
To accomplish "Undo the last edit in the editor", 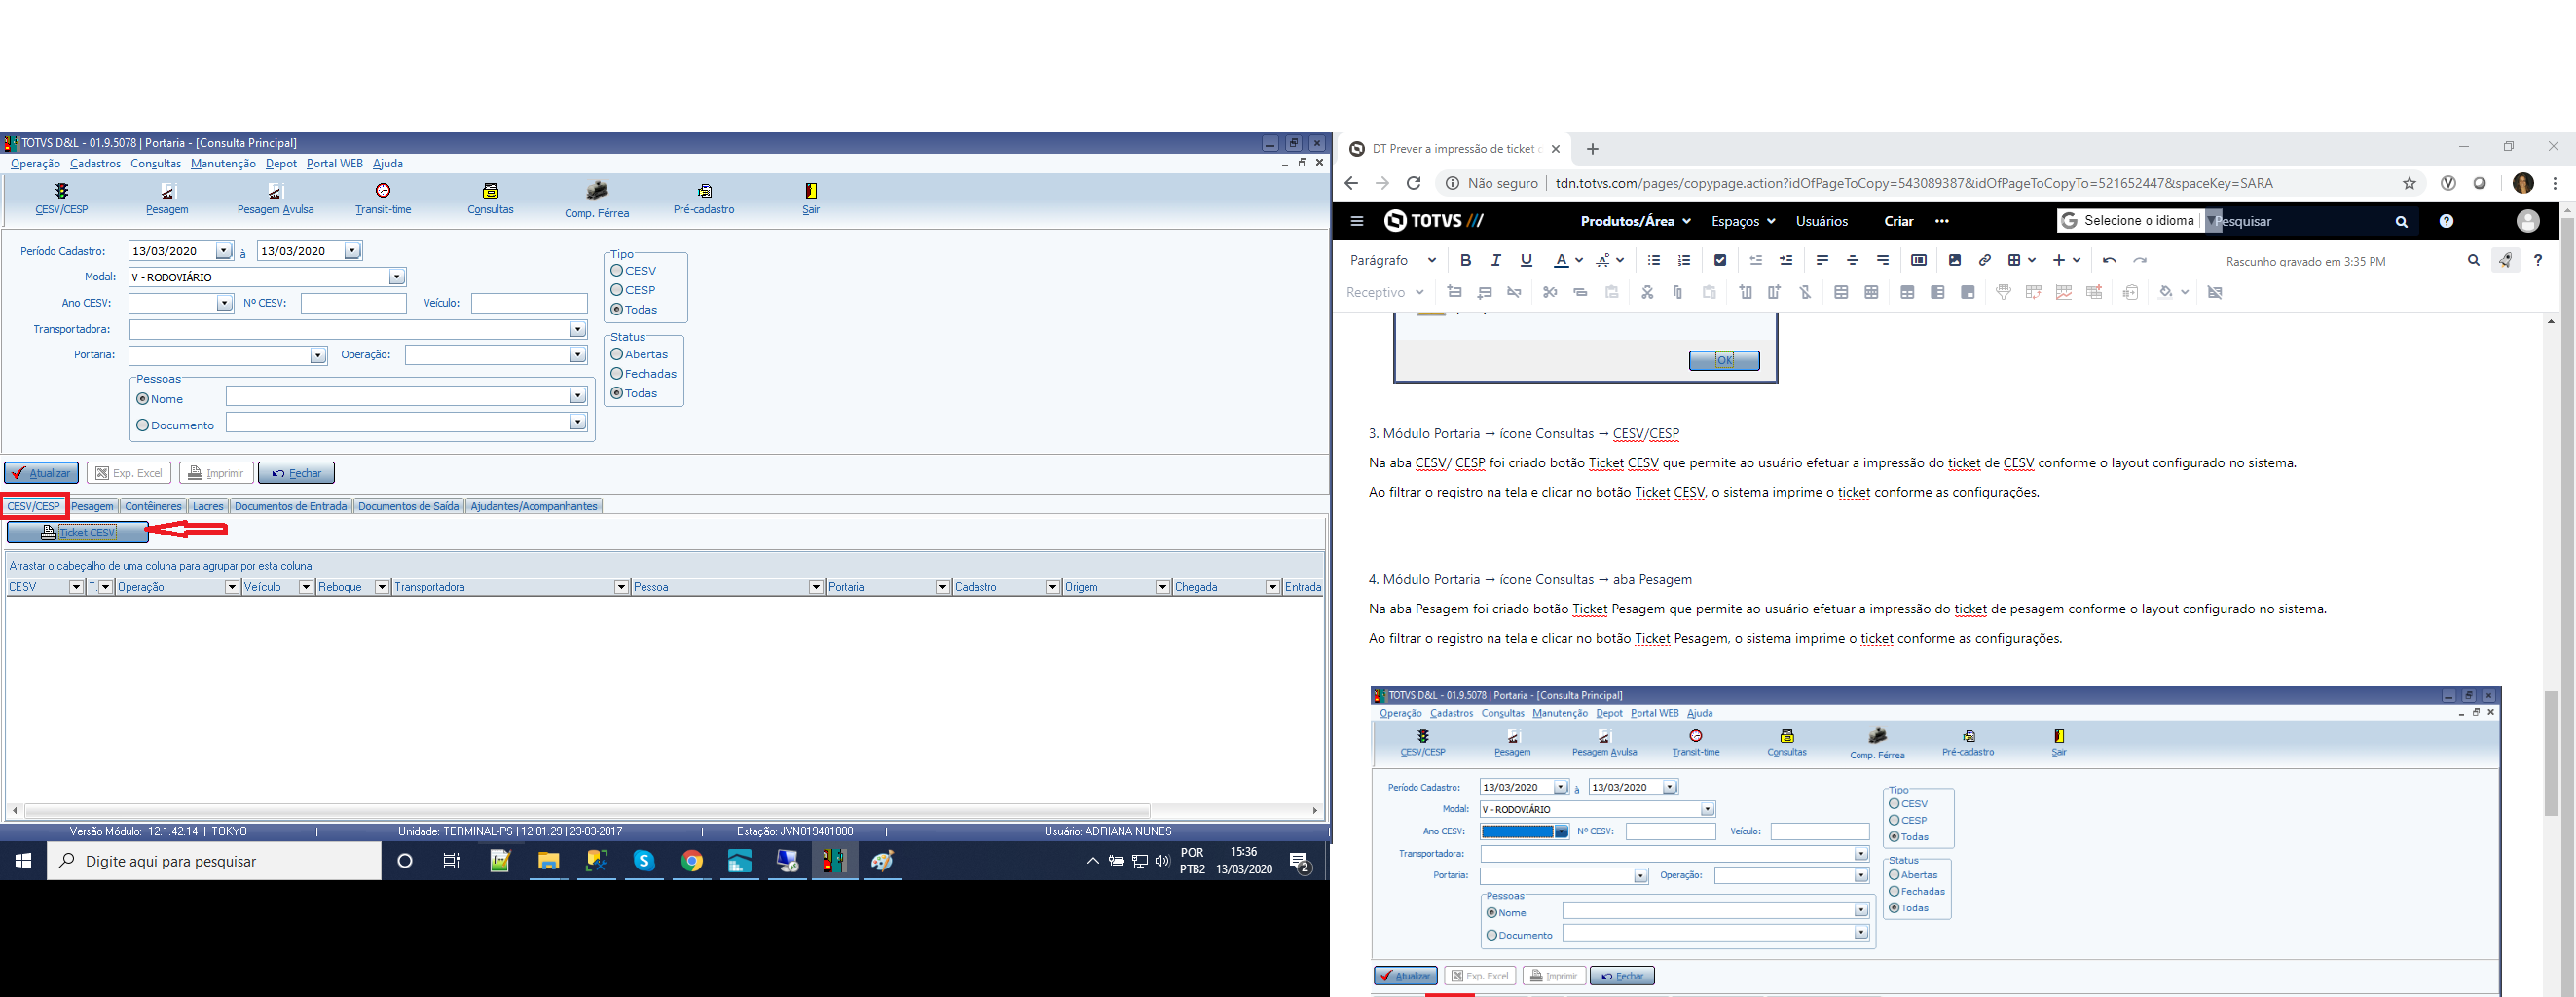I will point(2109,261).
